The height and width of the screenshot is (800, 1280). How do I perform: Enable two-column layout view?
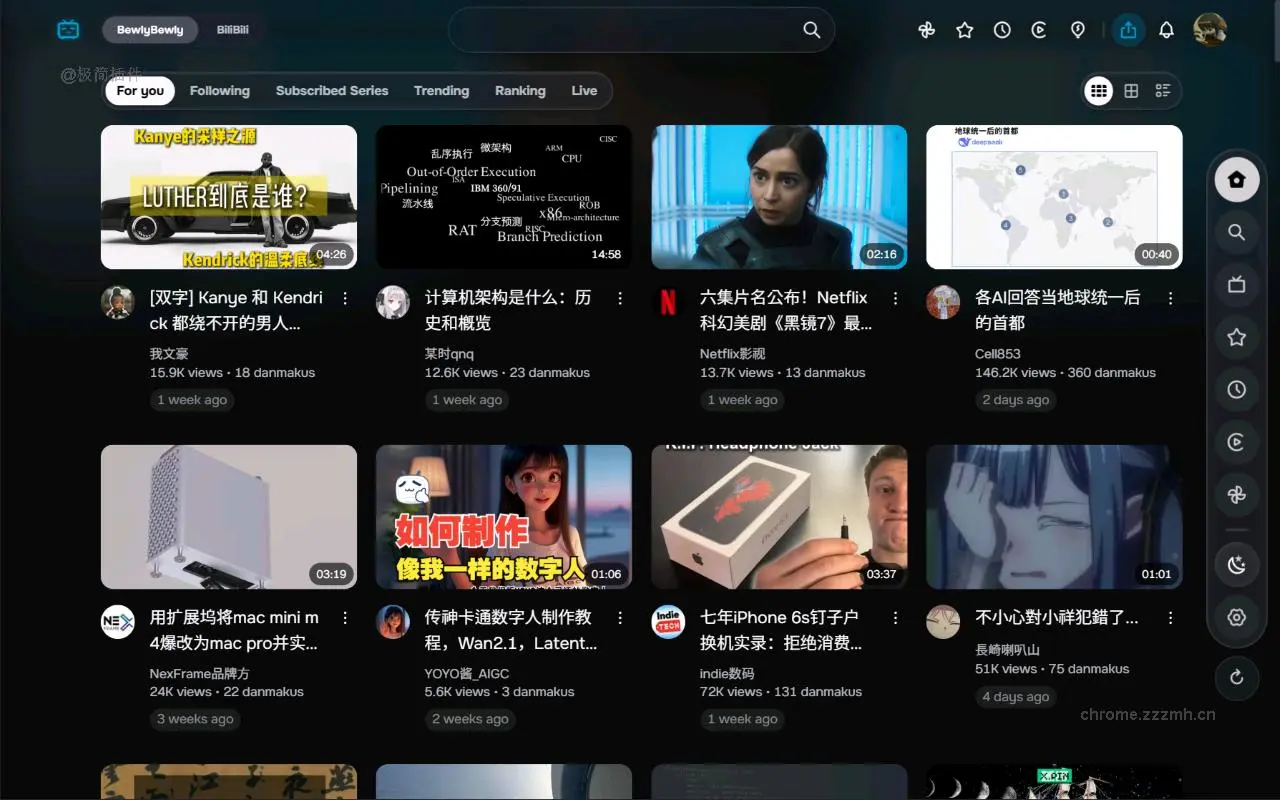click(x=1130, y=90)
